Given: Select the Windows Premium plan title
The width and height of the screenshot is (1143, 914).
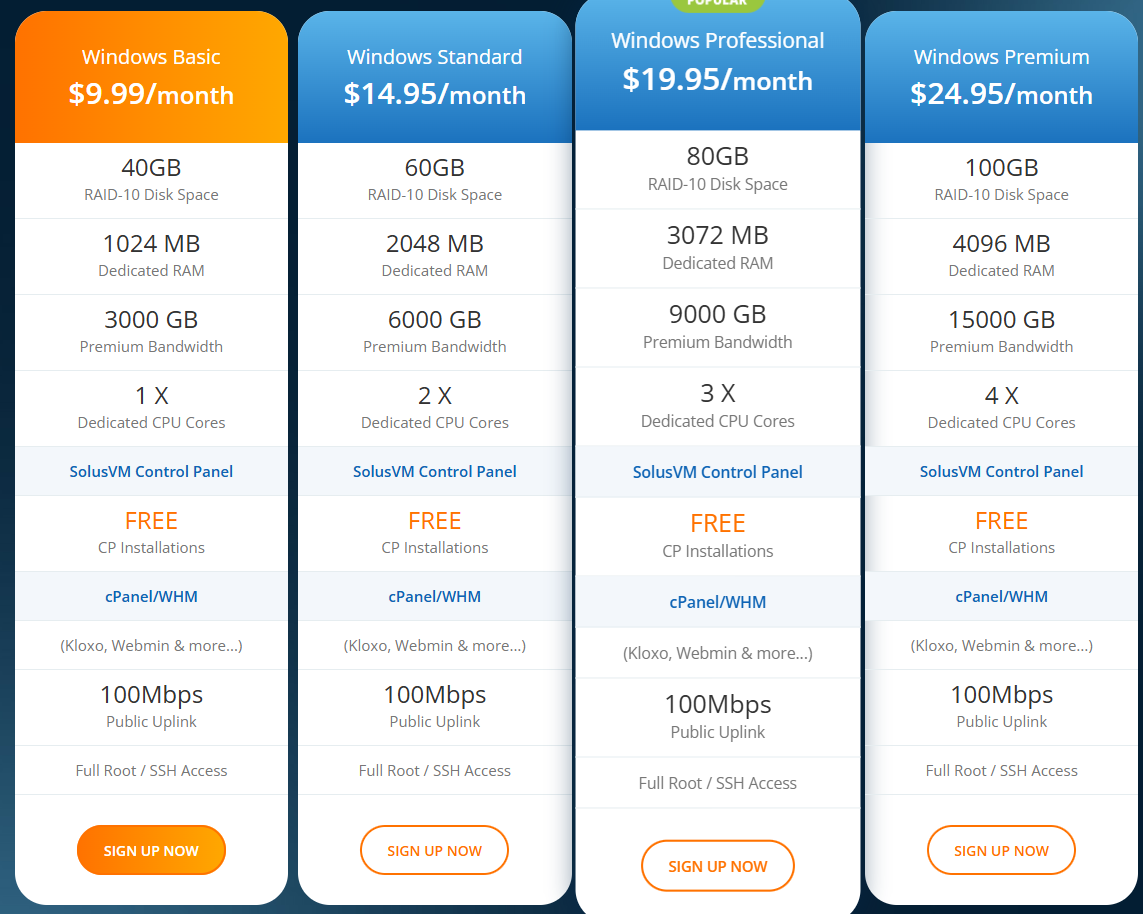Looking at the screenshot, I should 1002,57.
